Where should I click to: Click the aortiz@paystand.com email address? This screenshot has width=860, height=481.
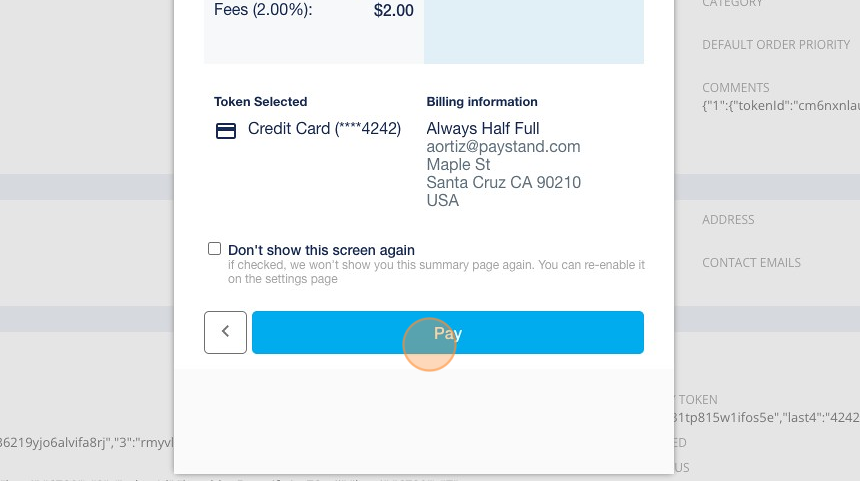(x=503, y=146)
